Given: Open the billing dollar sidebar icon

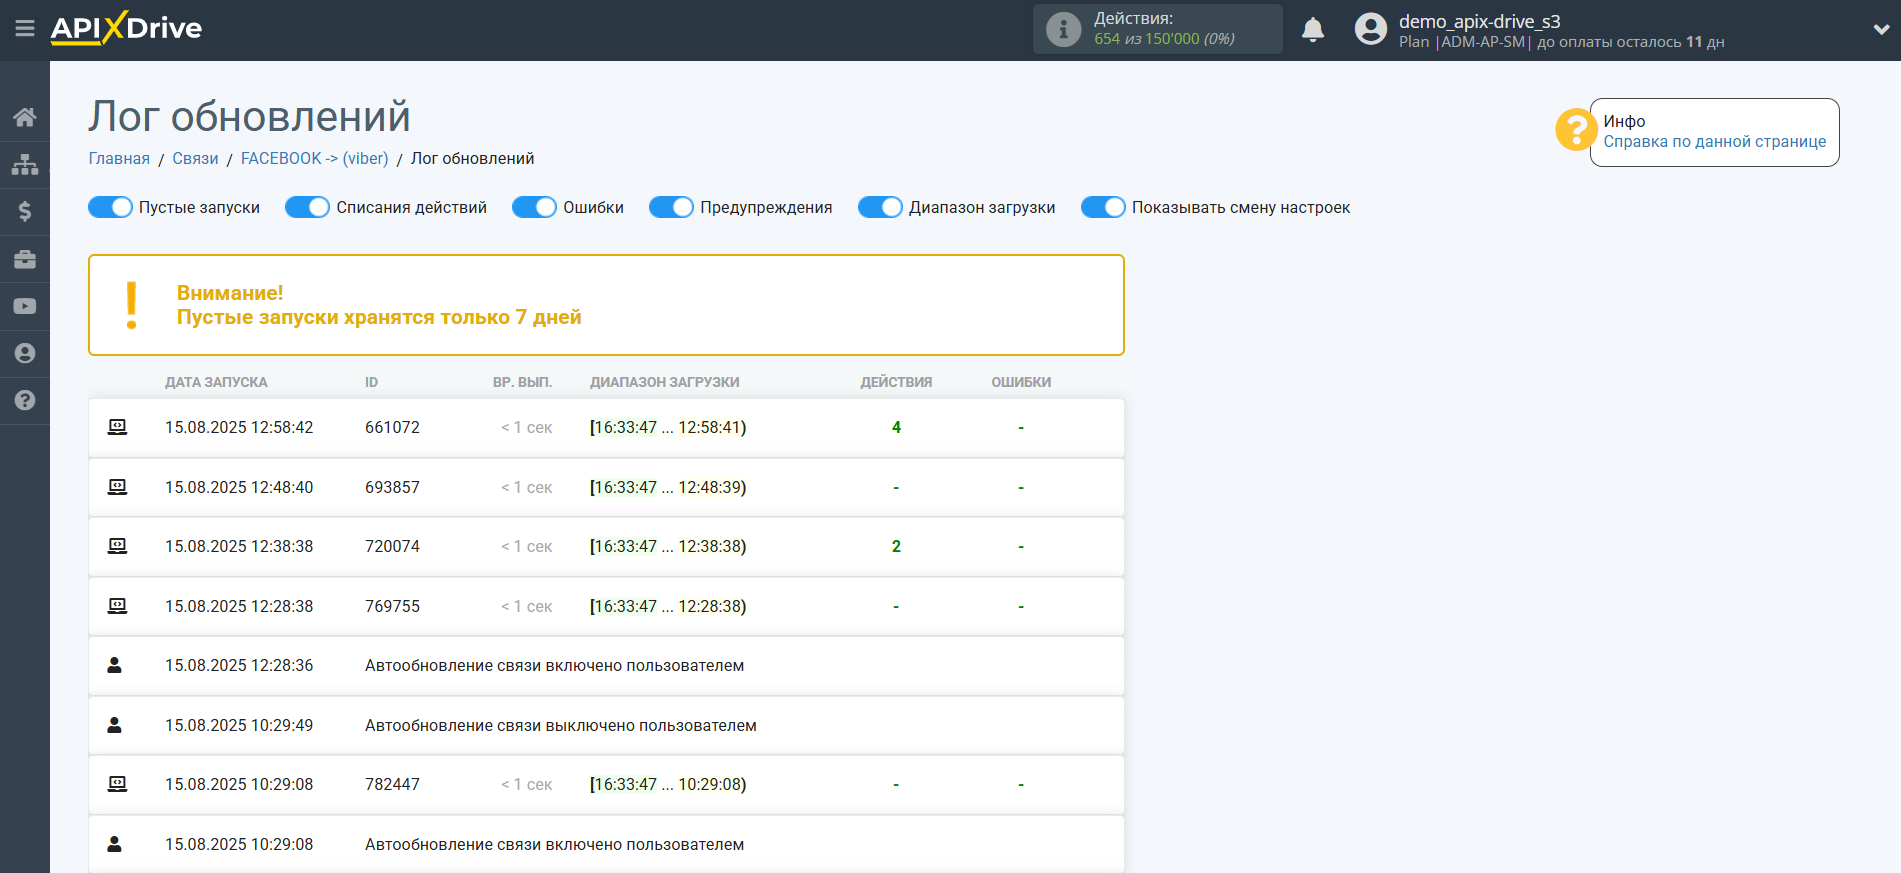Looking at the screenshot, I should pos(25,211).
